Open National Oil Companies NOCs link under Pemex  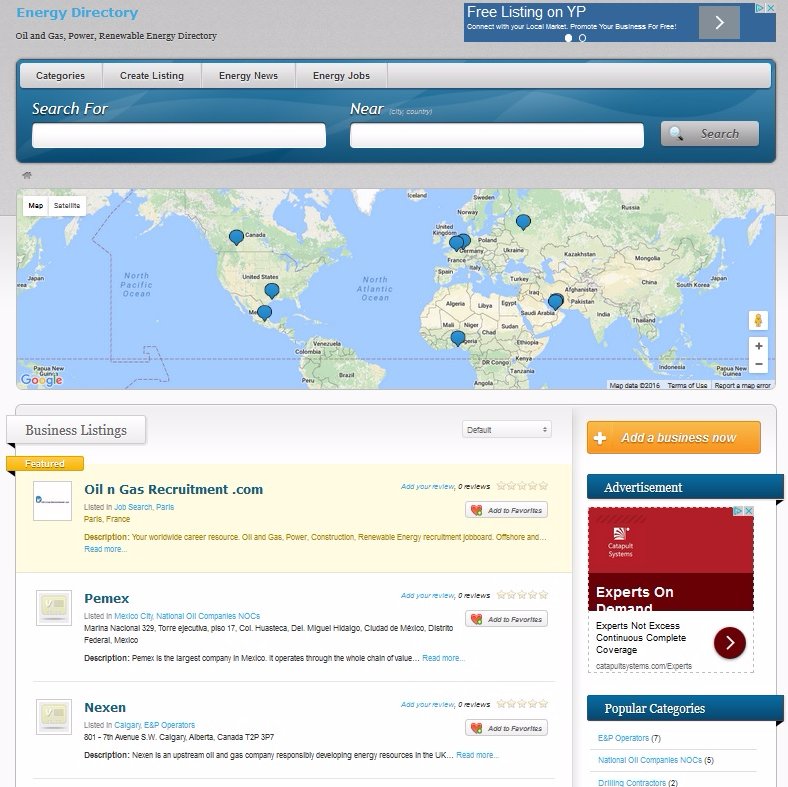click(208, 616)
